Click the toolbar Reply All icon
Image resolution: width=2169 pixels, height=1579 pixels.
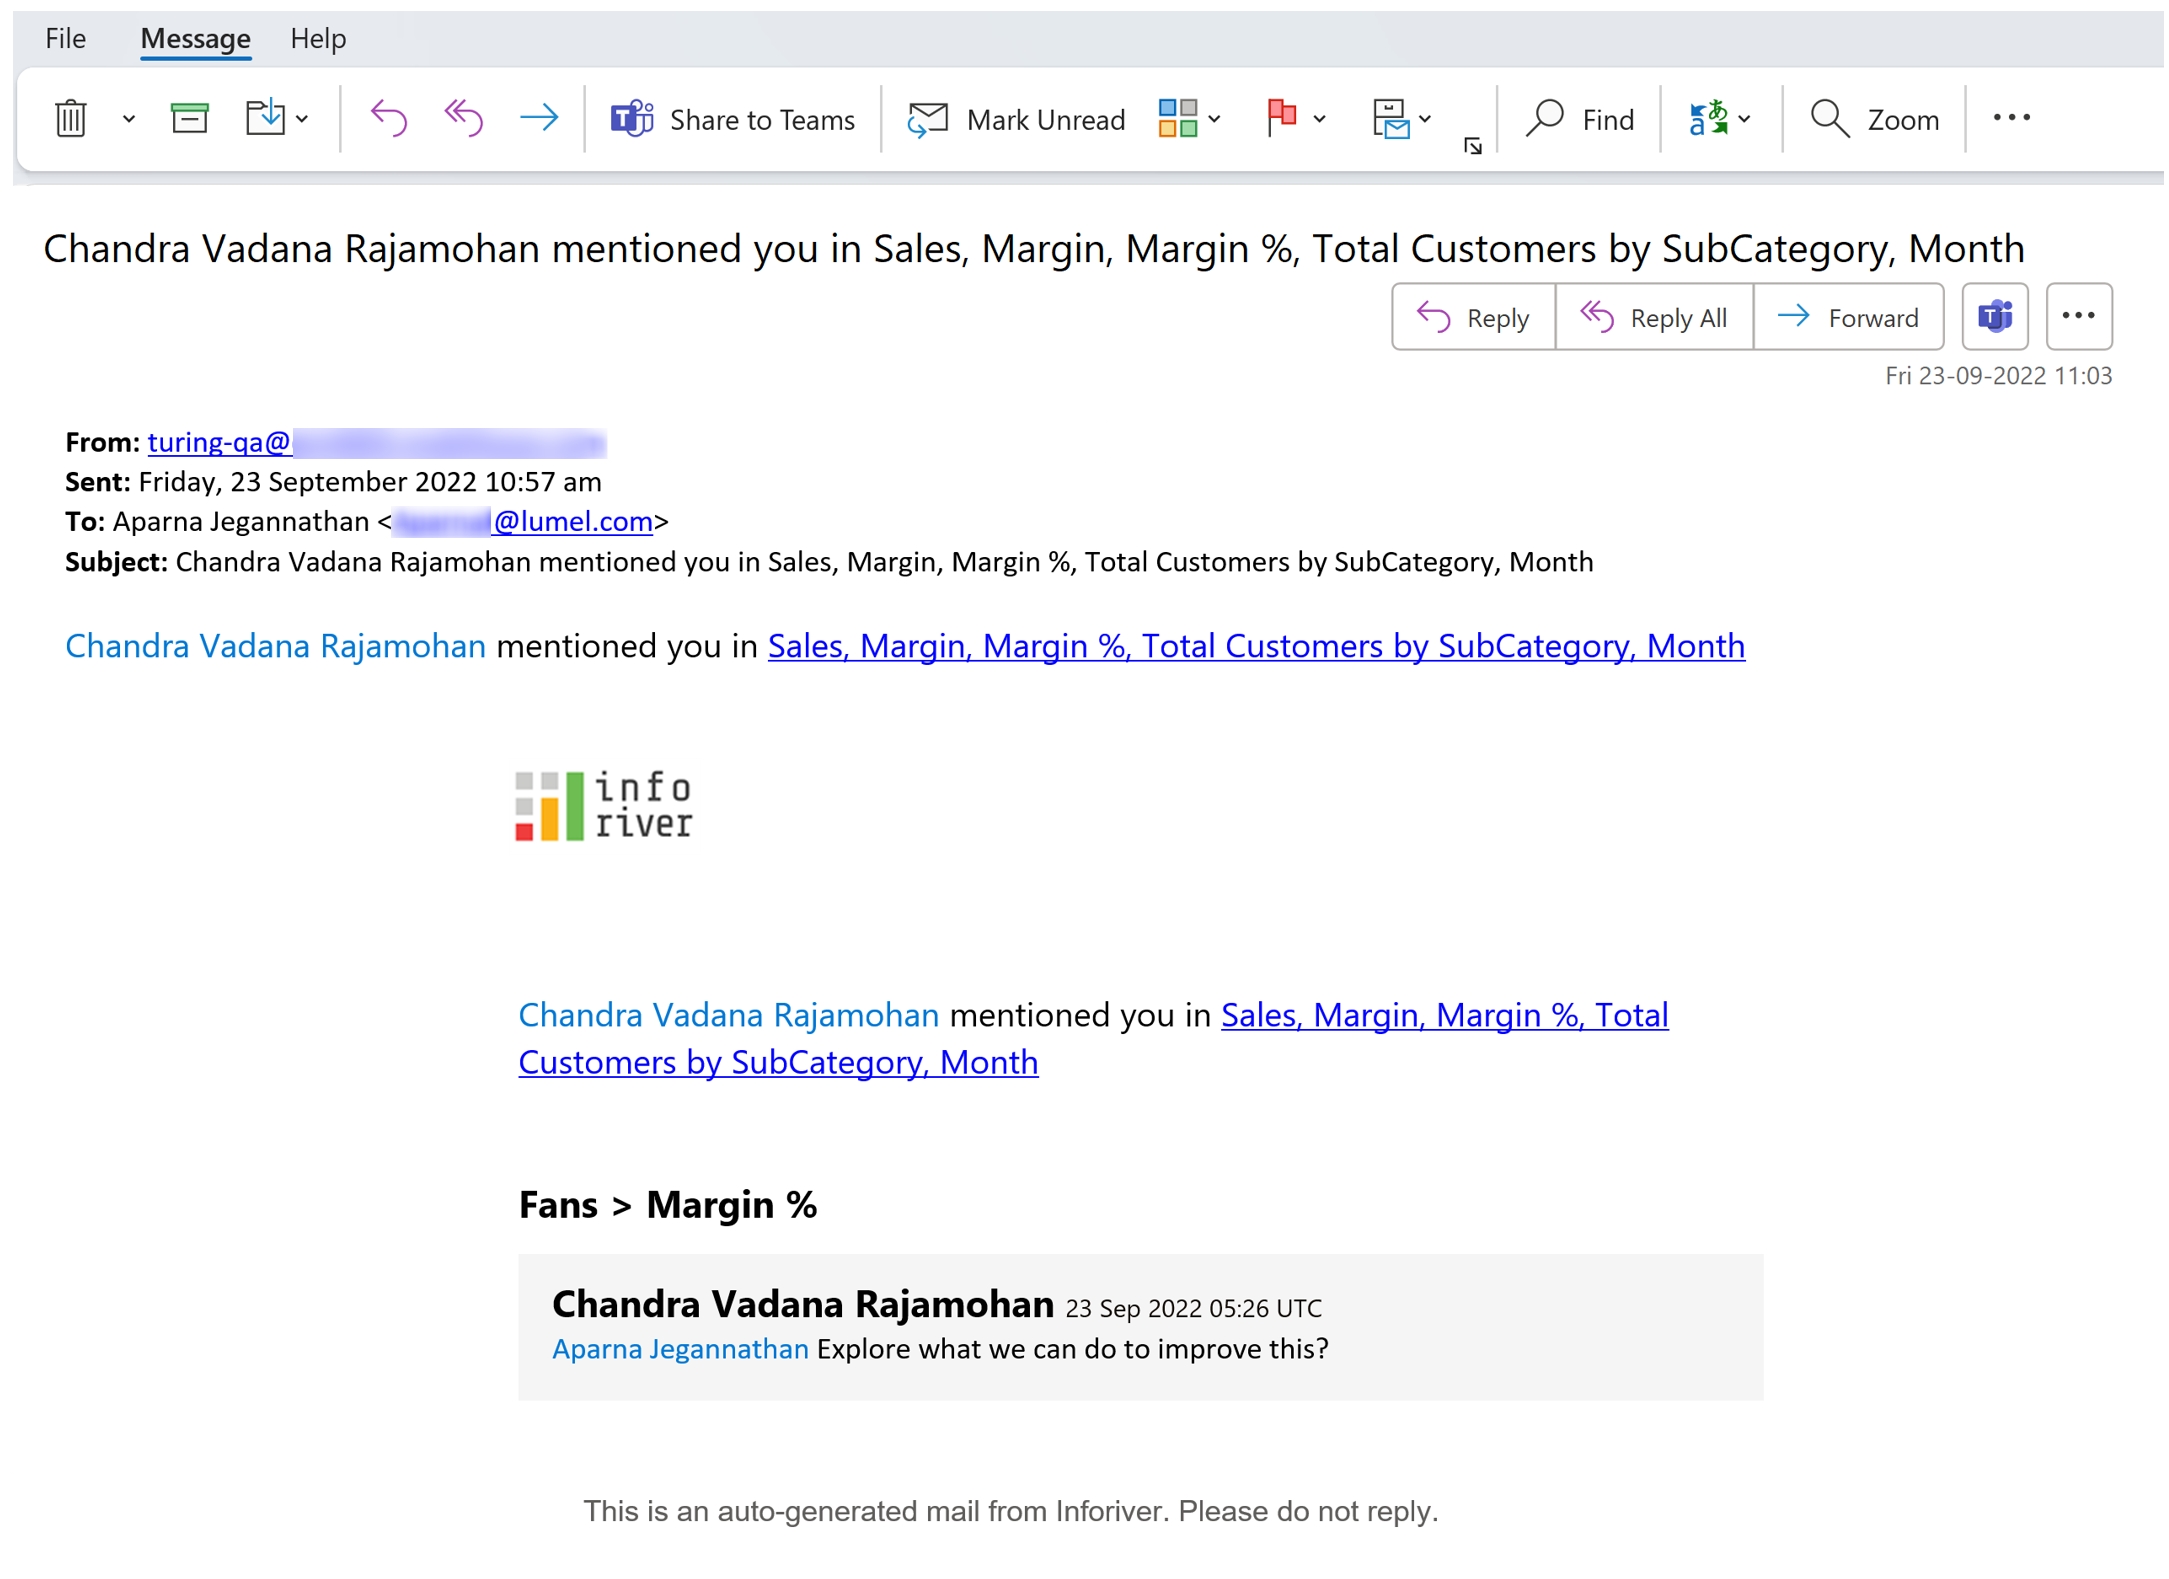click(464, 119)
